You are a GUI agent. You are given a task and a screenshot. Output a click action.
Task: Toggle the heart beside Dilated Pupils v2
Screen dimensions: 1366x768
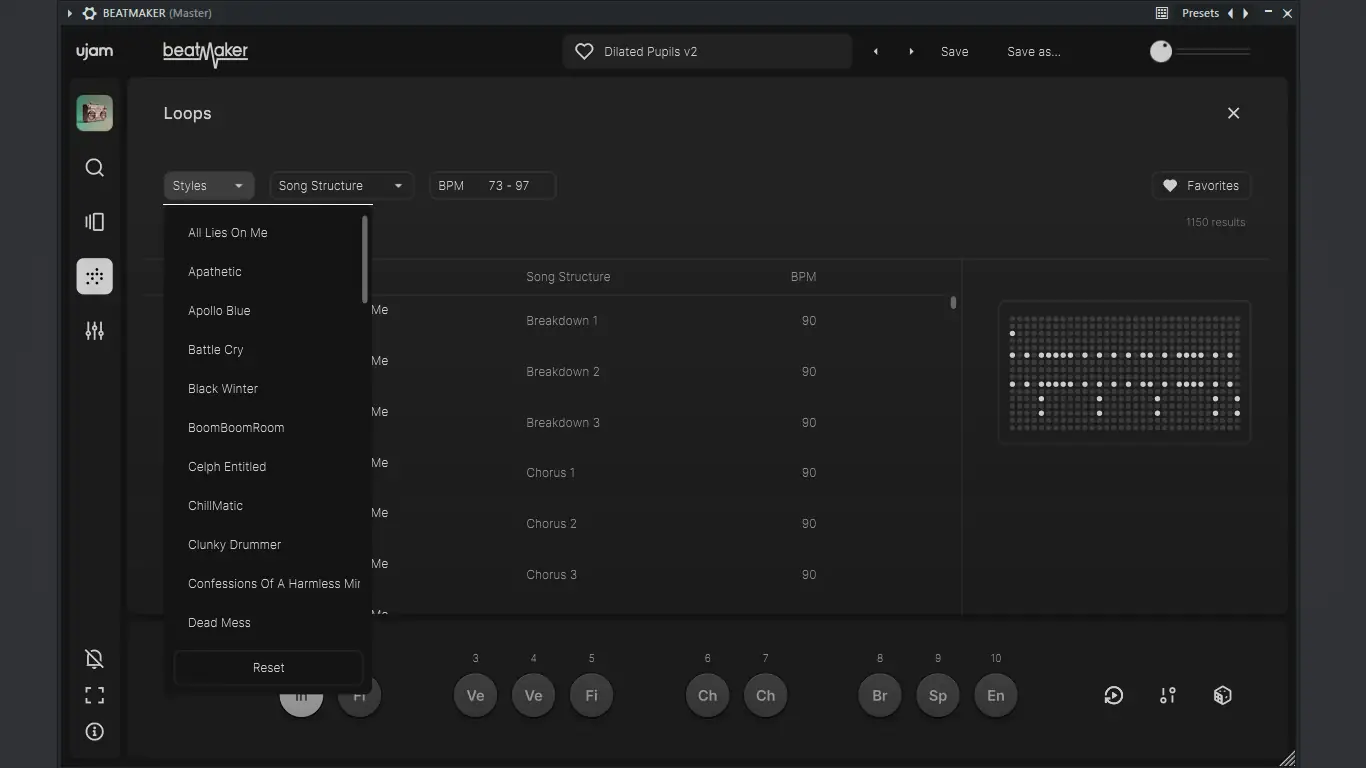pyautogui.click(x=584, y=52)
